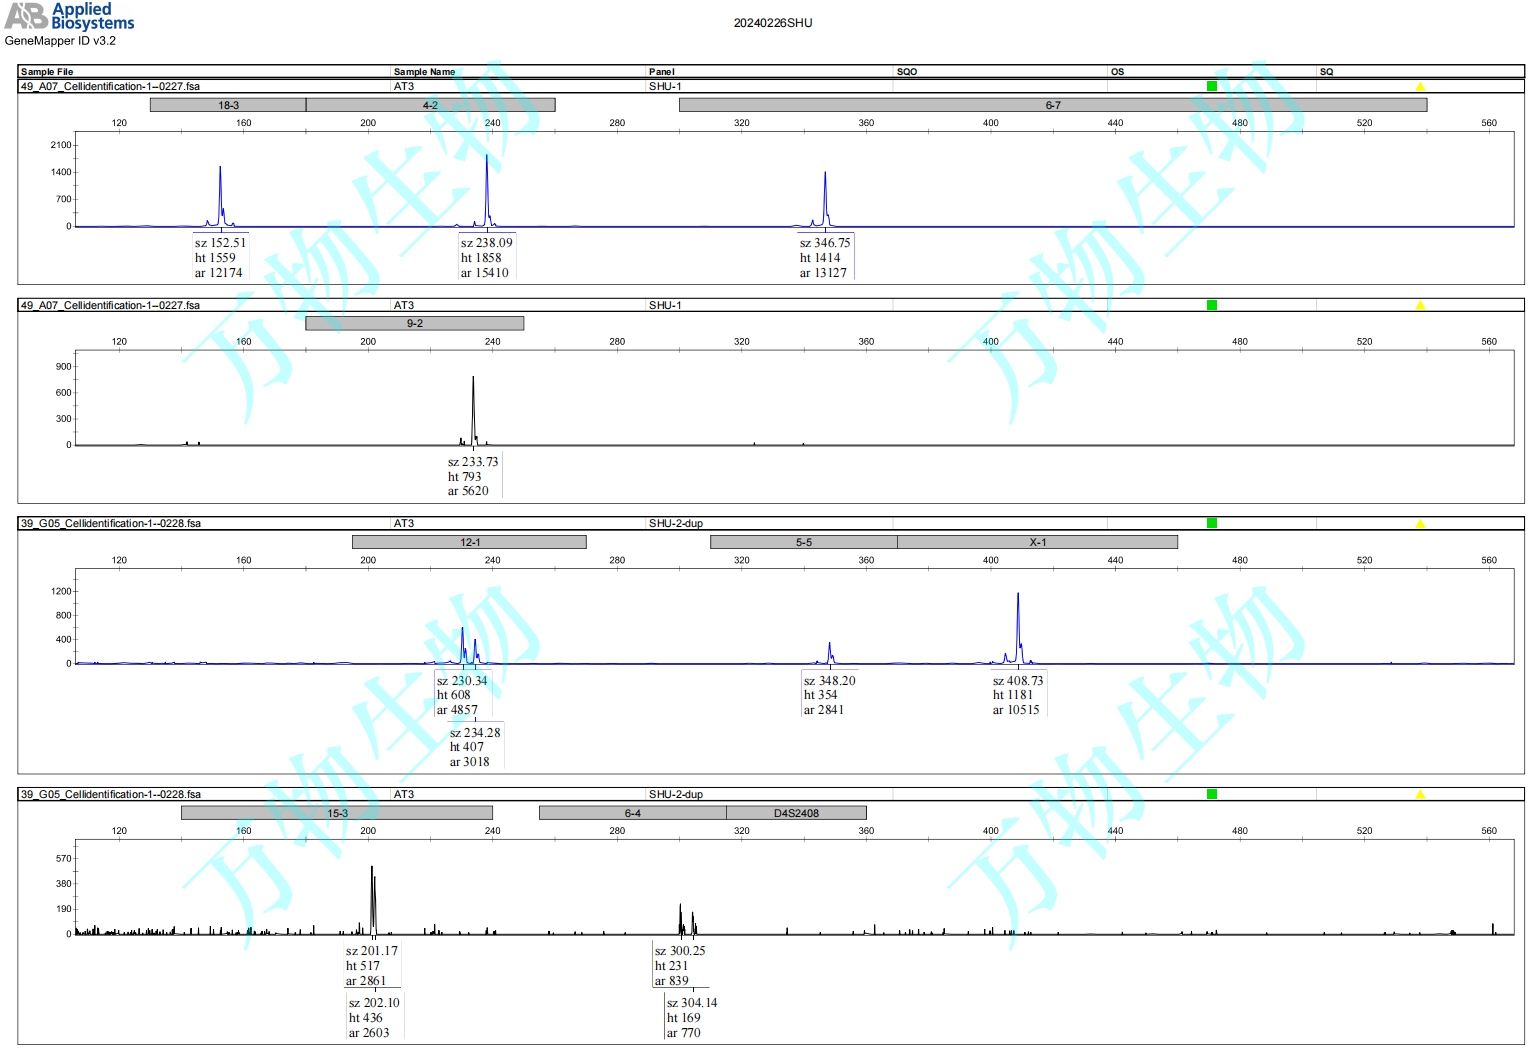Screen dimensions: 1530x1053
Task: Click the peak label showing sz 233.73
Action: coord(472,476)
